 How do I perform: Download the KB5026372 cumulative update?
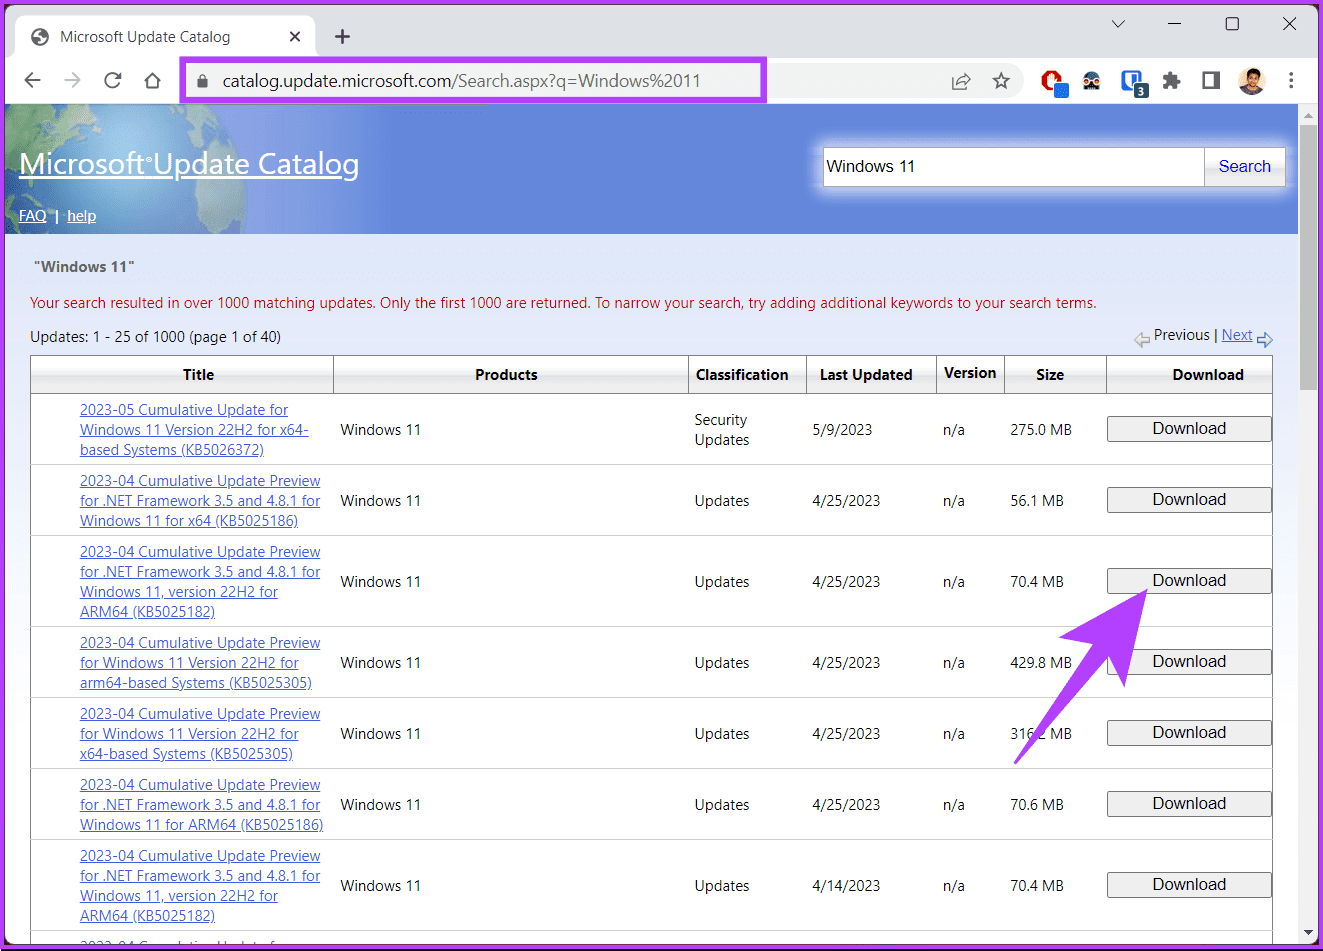point(1188,429)
